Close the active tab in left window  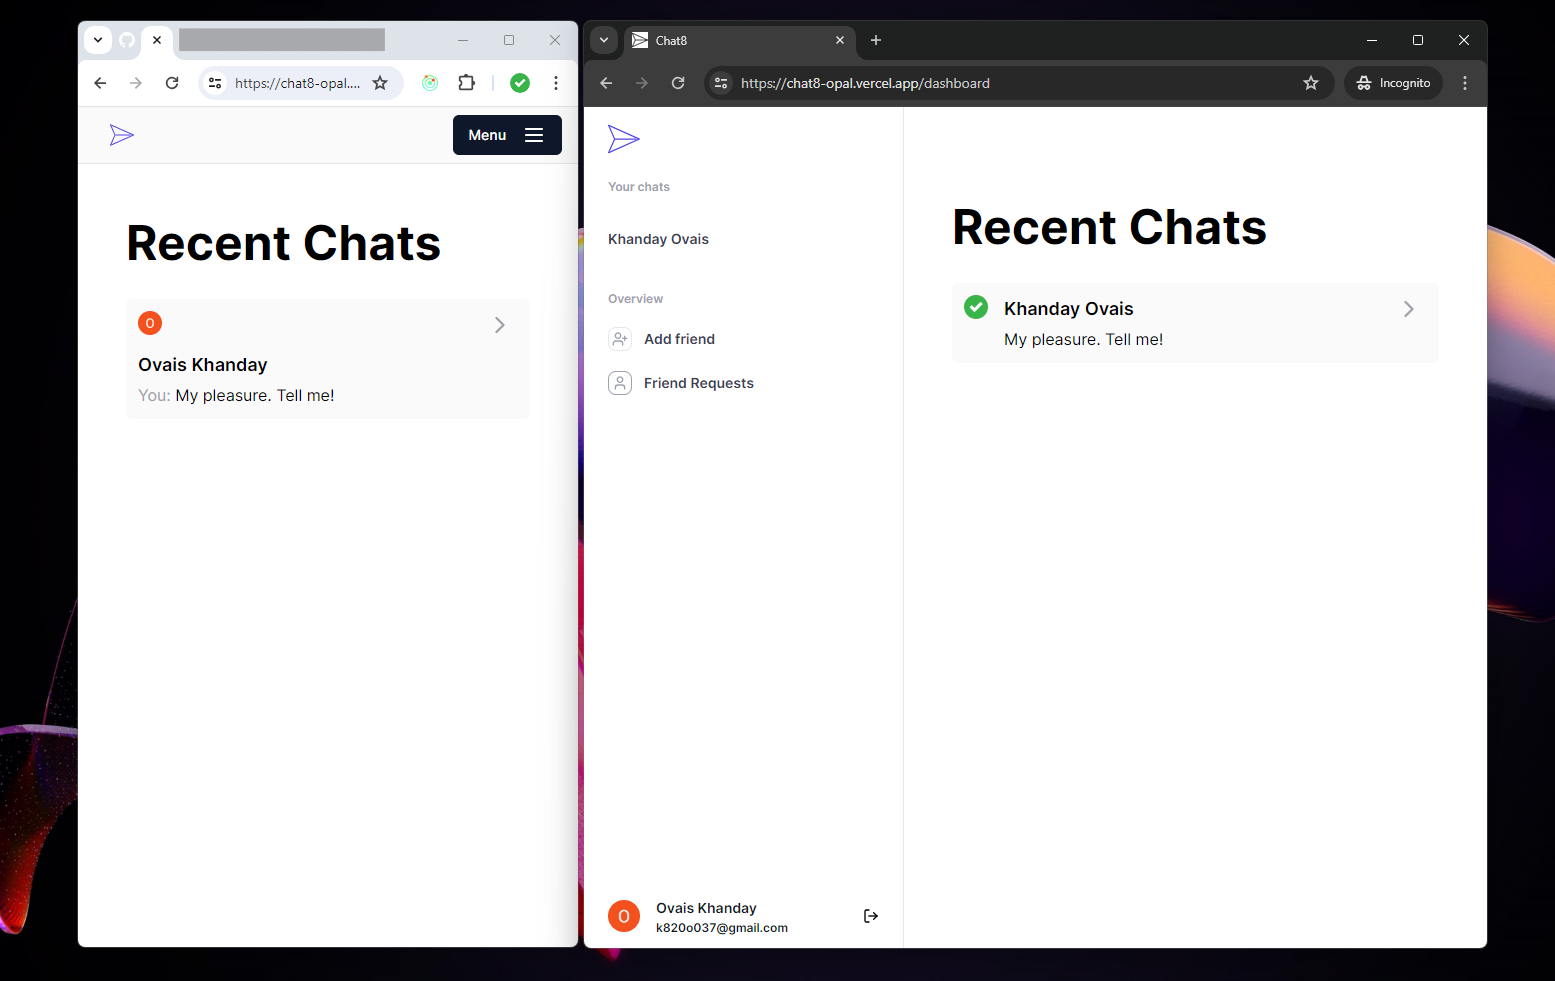click(157, 40)
